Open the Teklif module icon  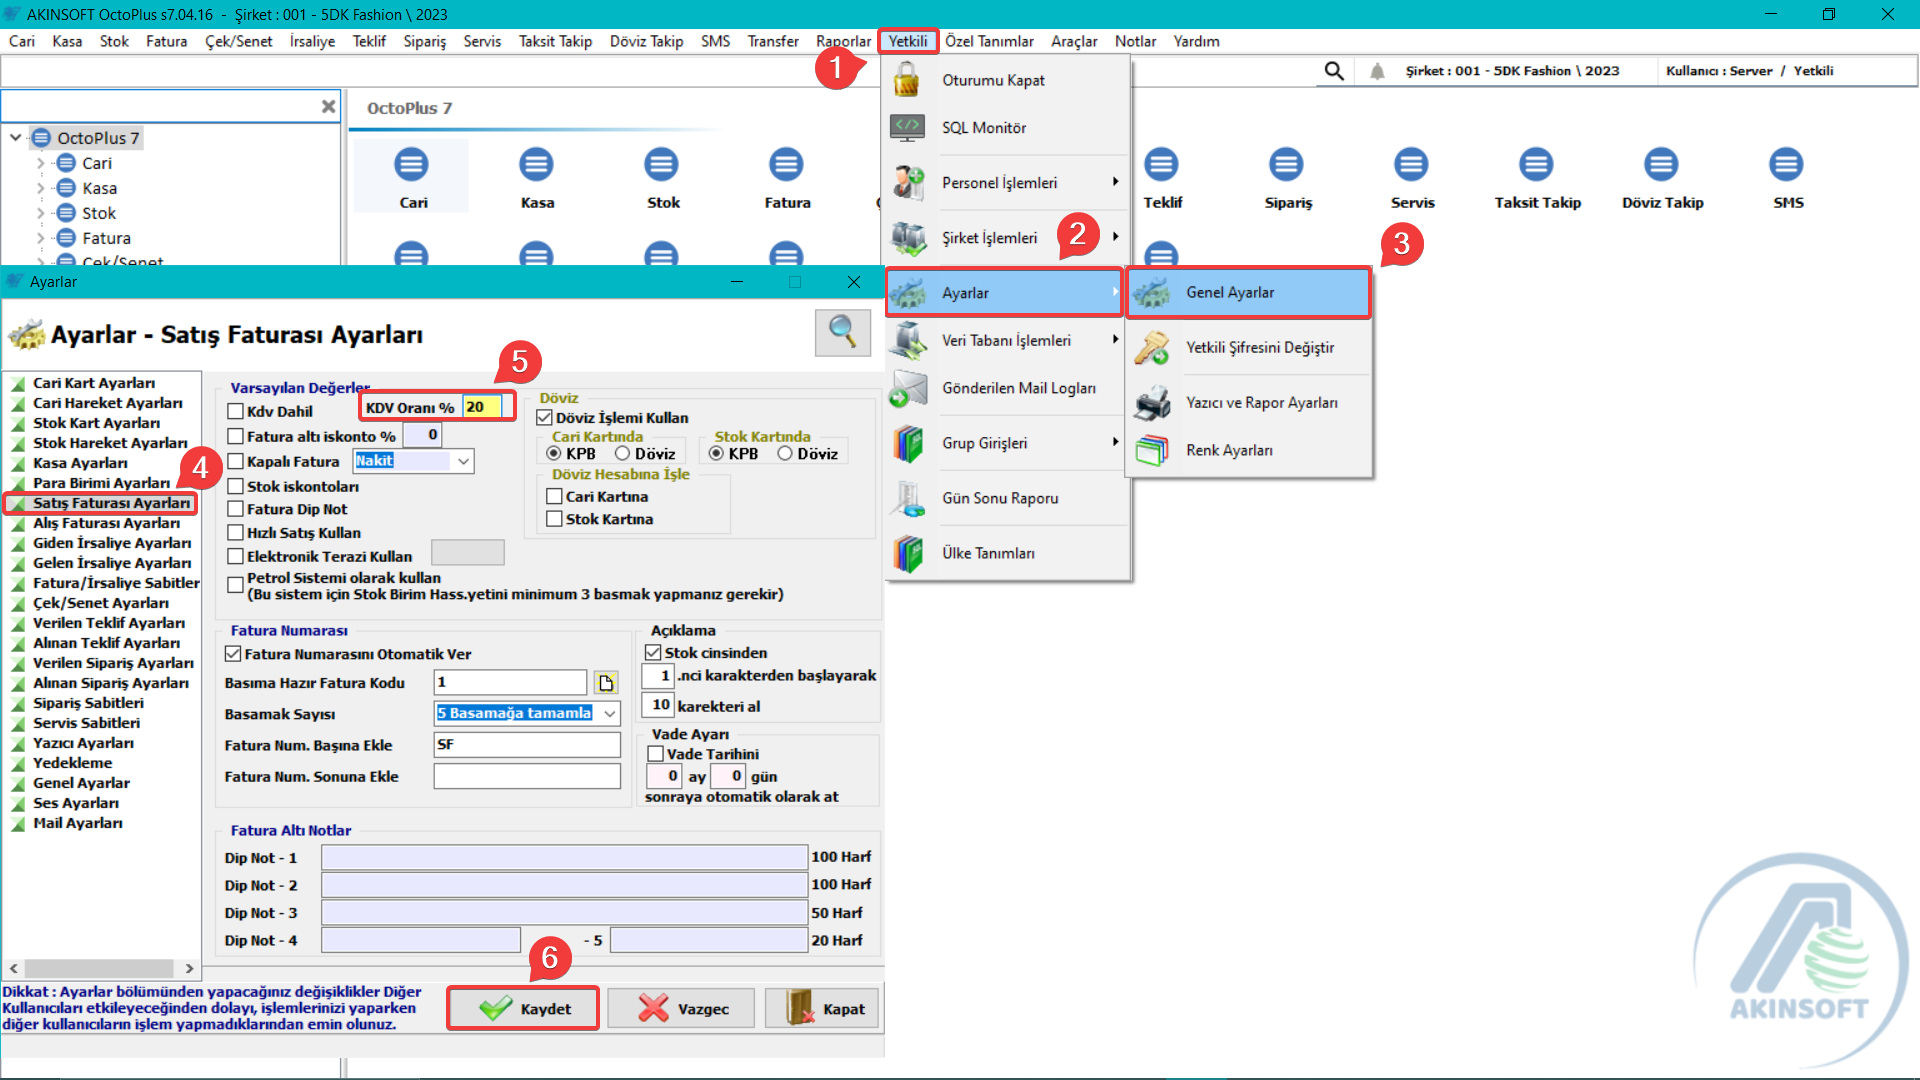(1161, 165)
